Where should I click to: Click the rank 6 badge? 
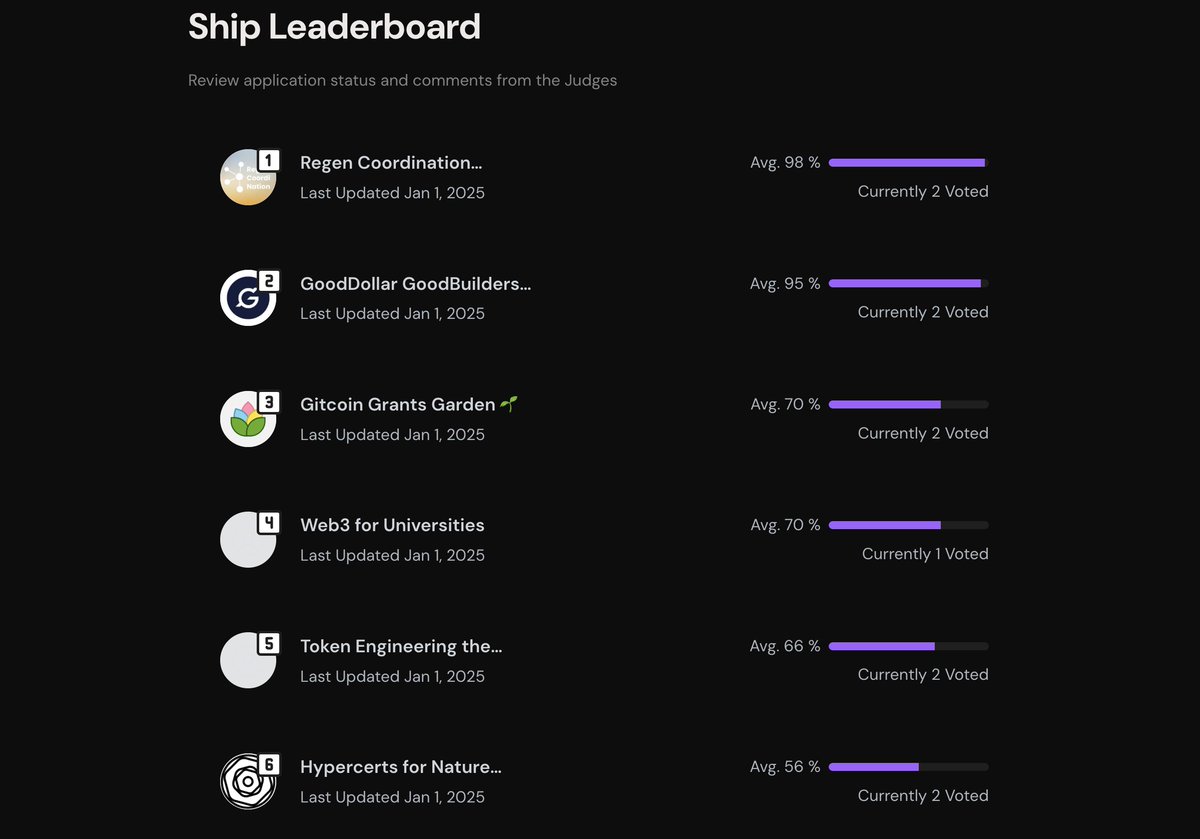tap(269, 765)
